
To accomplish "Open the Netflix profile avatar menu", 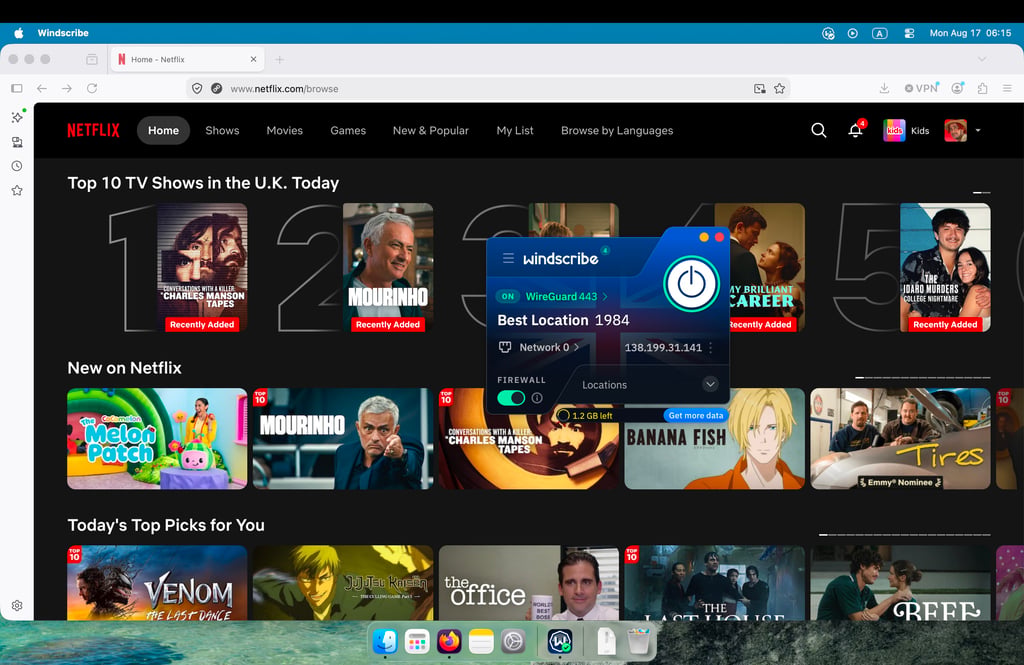I will coord(955,131).
